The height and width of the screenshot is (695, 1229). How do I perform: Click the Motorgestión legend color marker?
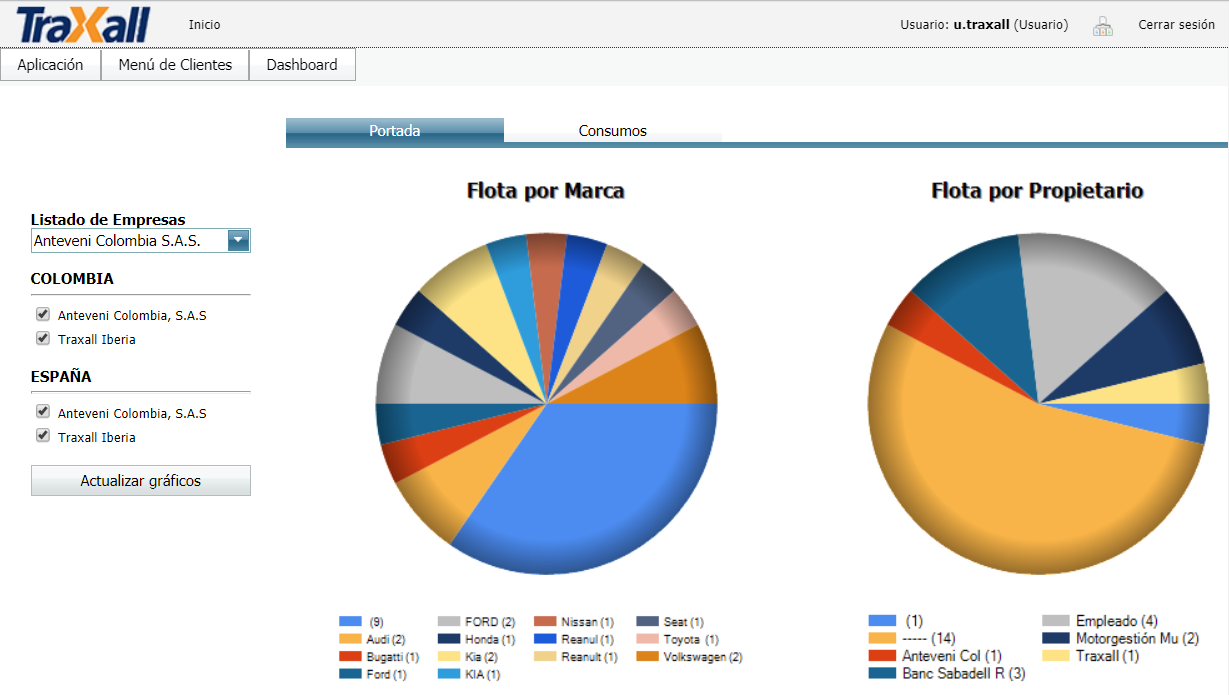tap(1055, 638)
